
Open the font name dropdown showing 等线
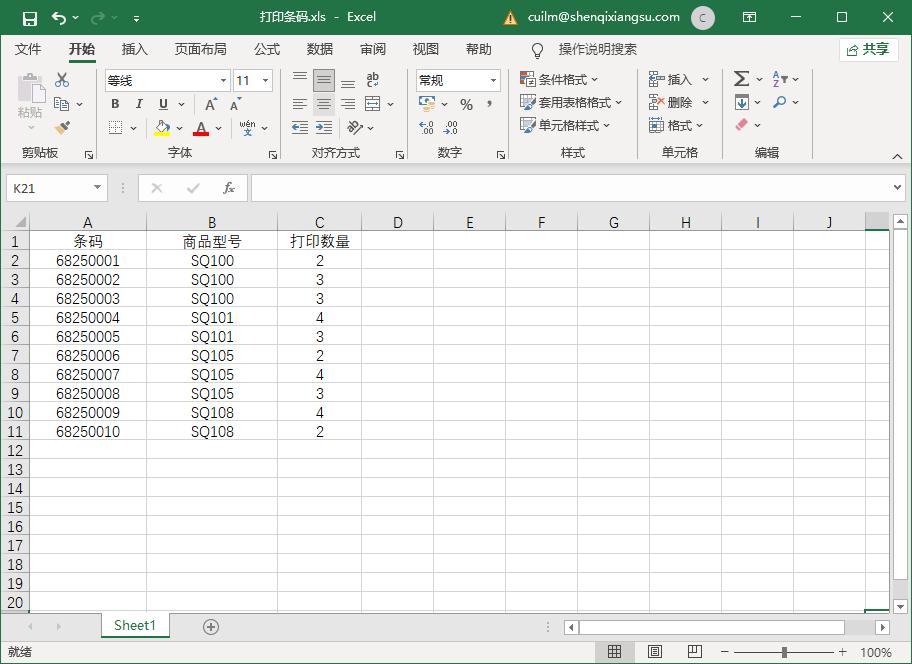223,80
